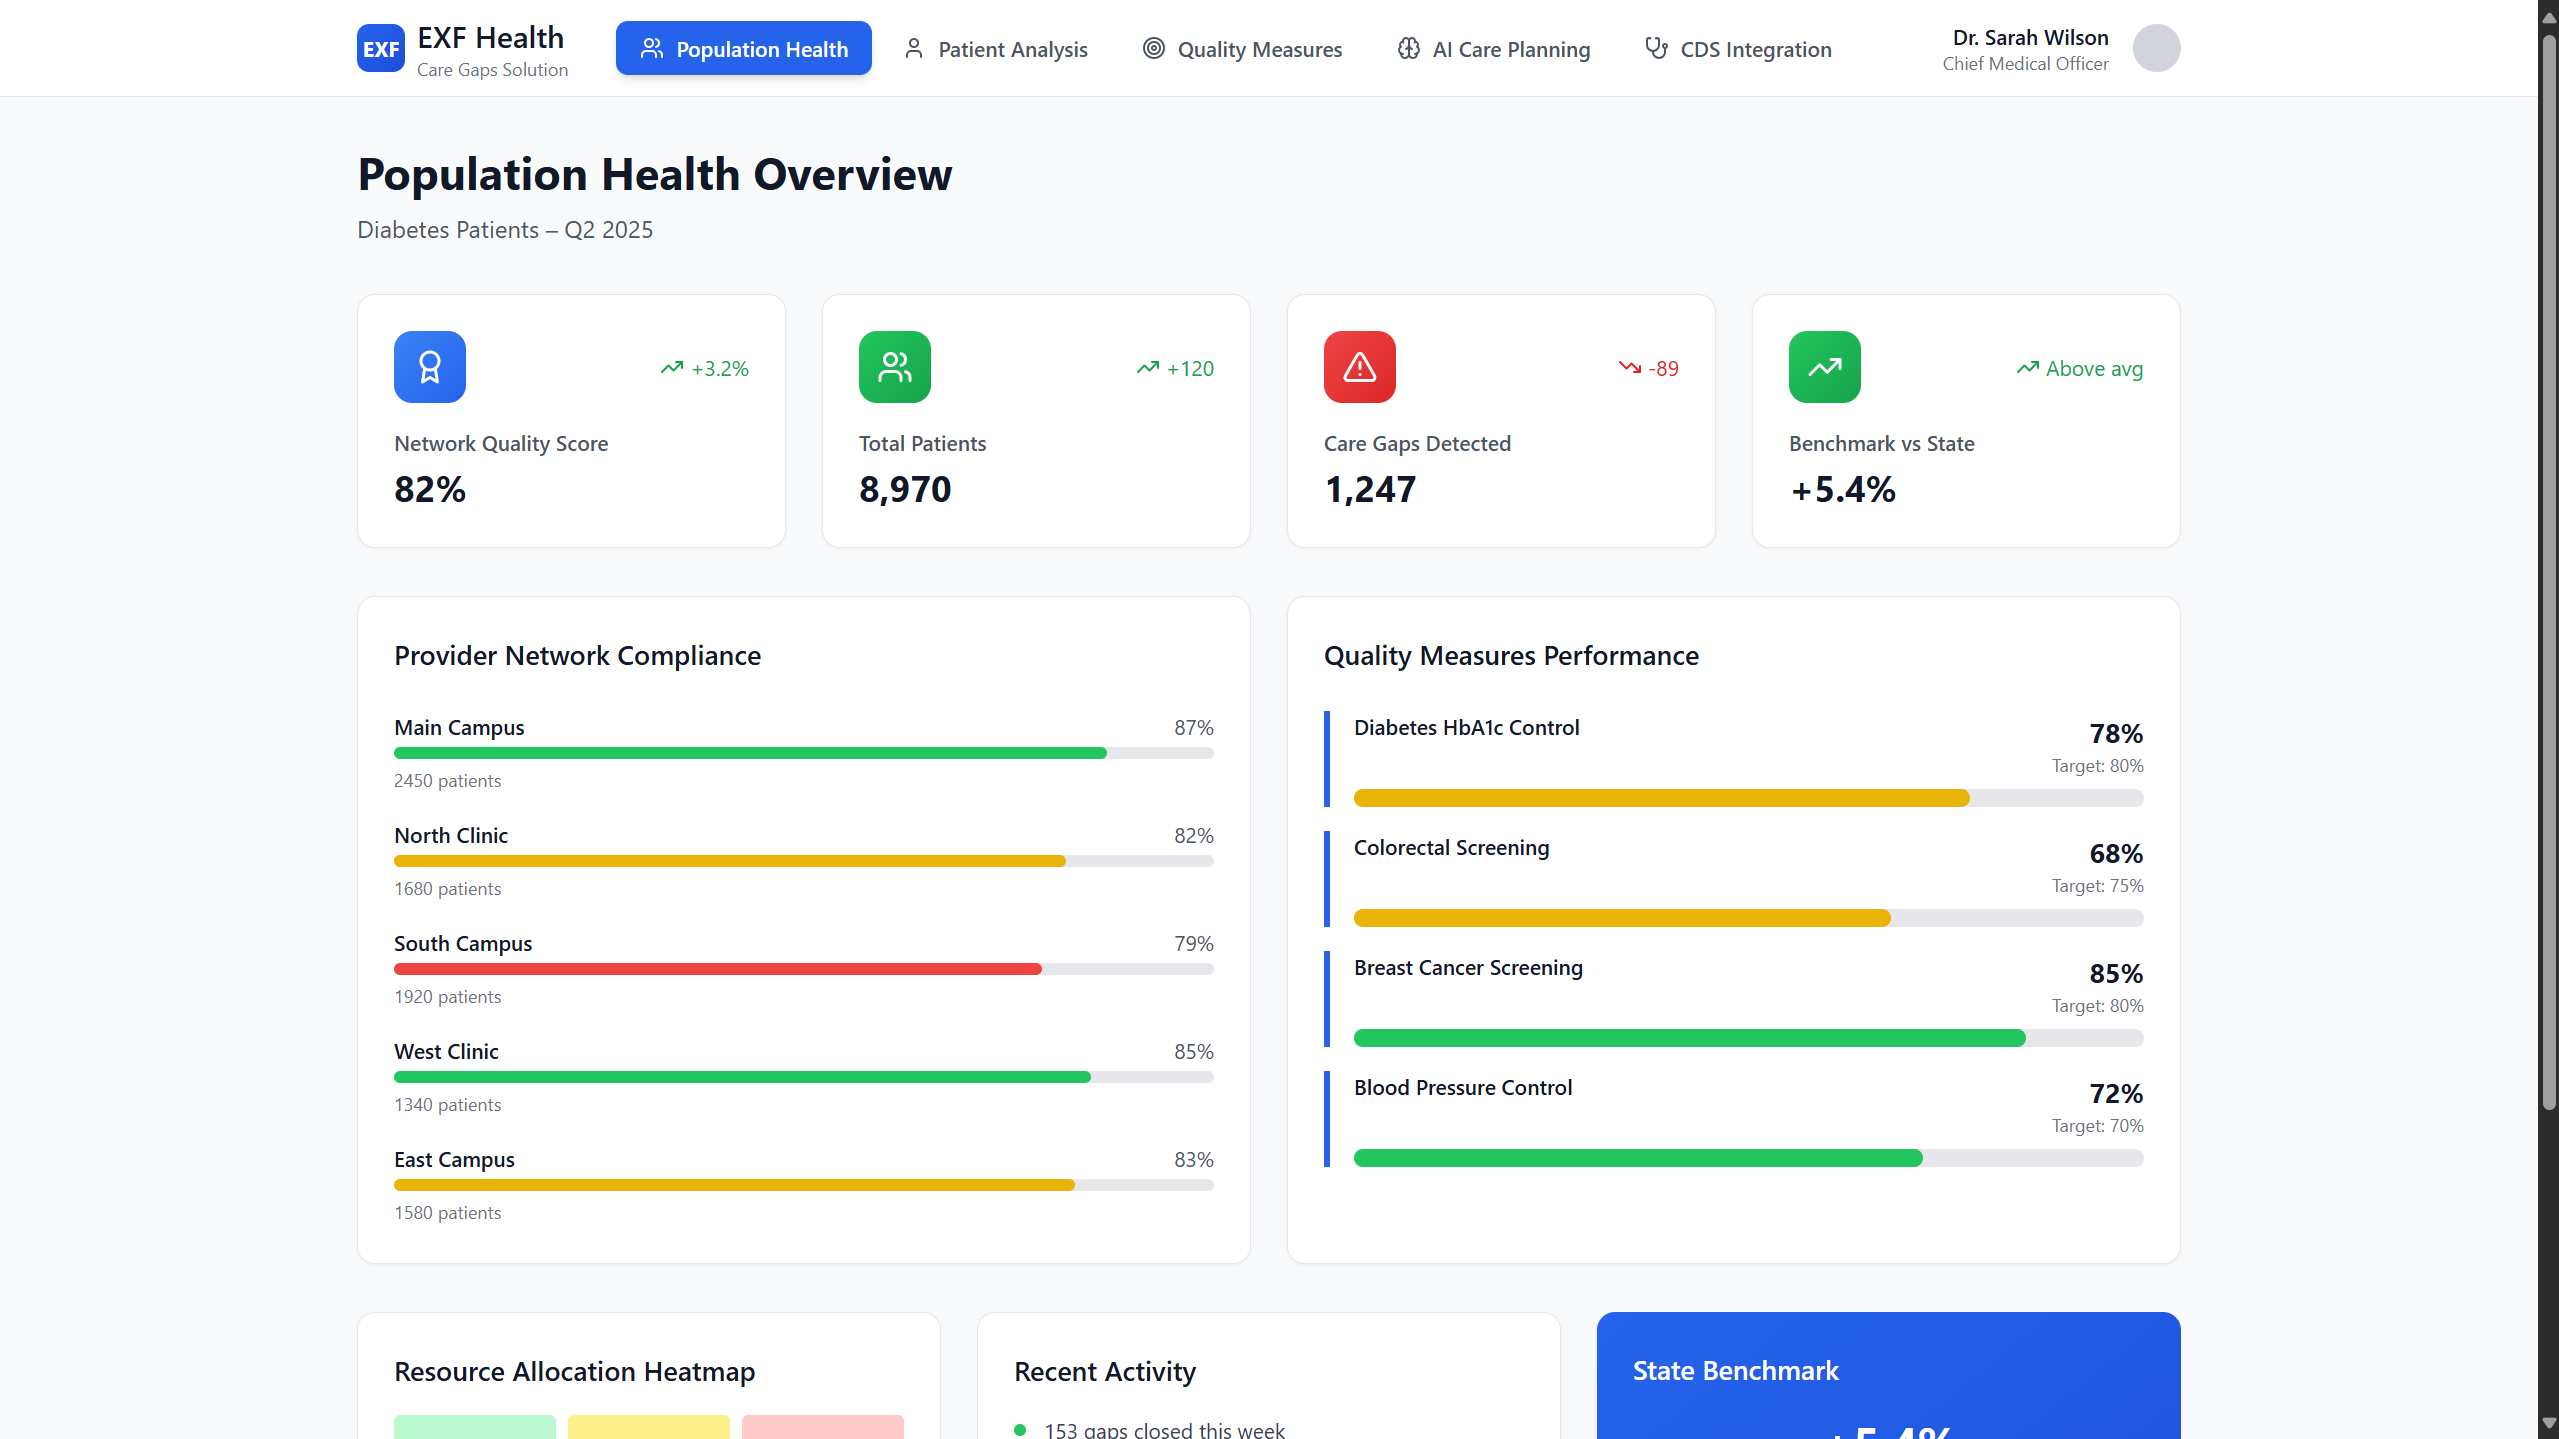2559x1439 pixels.
Task: Select West Clinic provider label
Action: 446,1051
